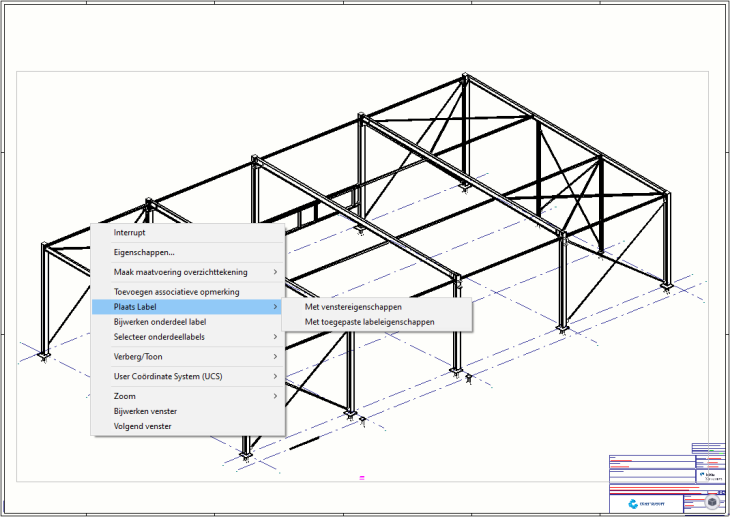Choose 'Toevoegen associatieve opmerking'

[x=176, y=292]
